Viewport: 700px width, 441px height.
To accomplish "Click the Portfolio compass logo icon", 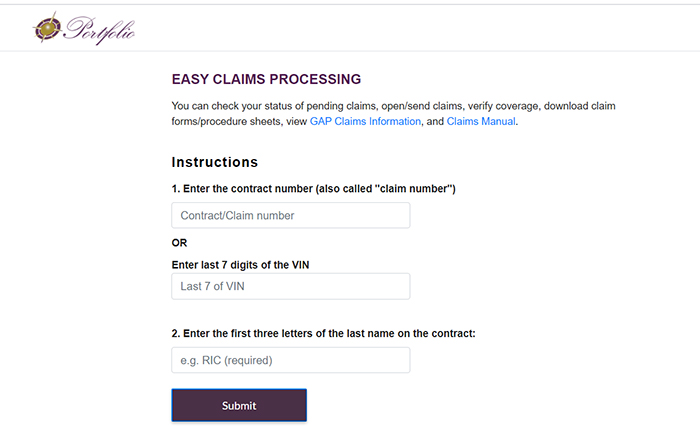I will (47, 28).
